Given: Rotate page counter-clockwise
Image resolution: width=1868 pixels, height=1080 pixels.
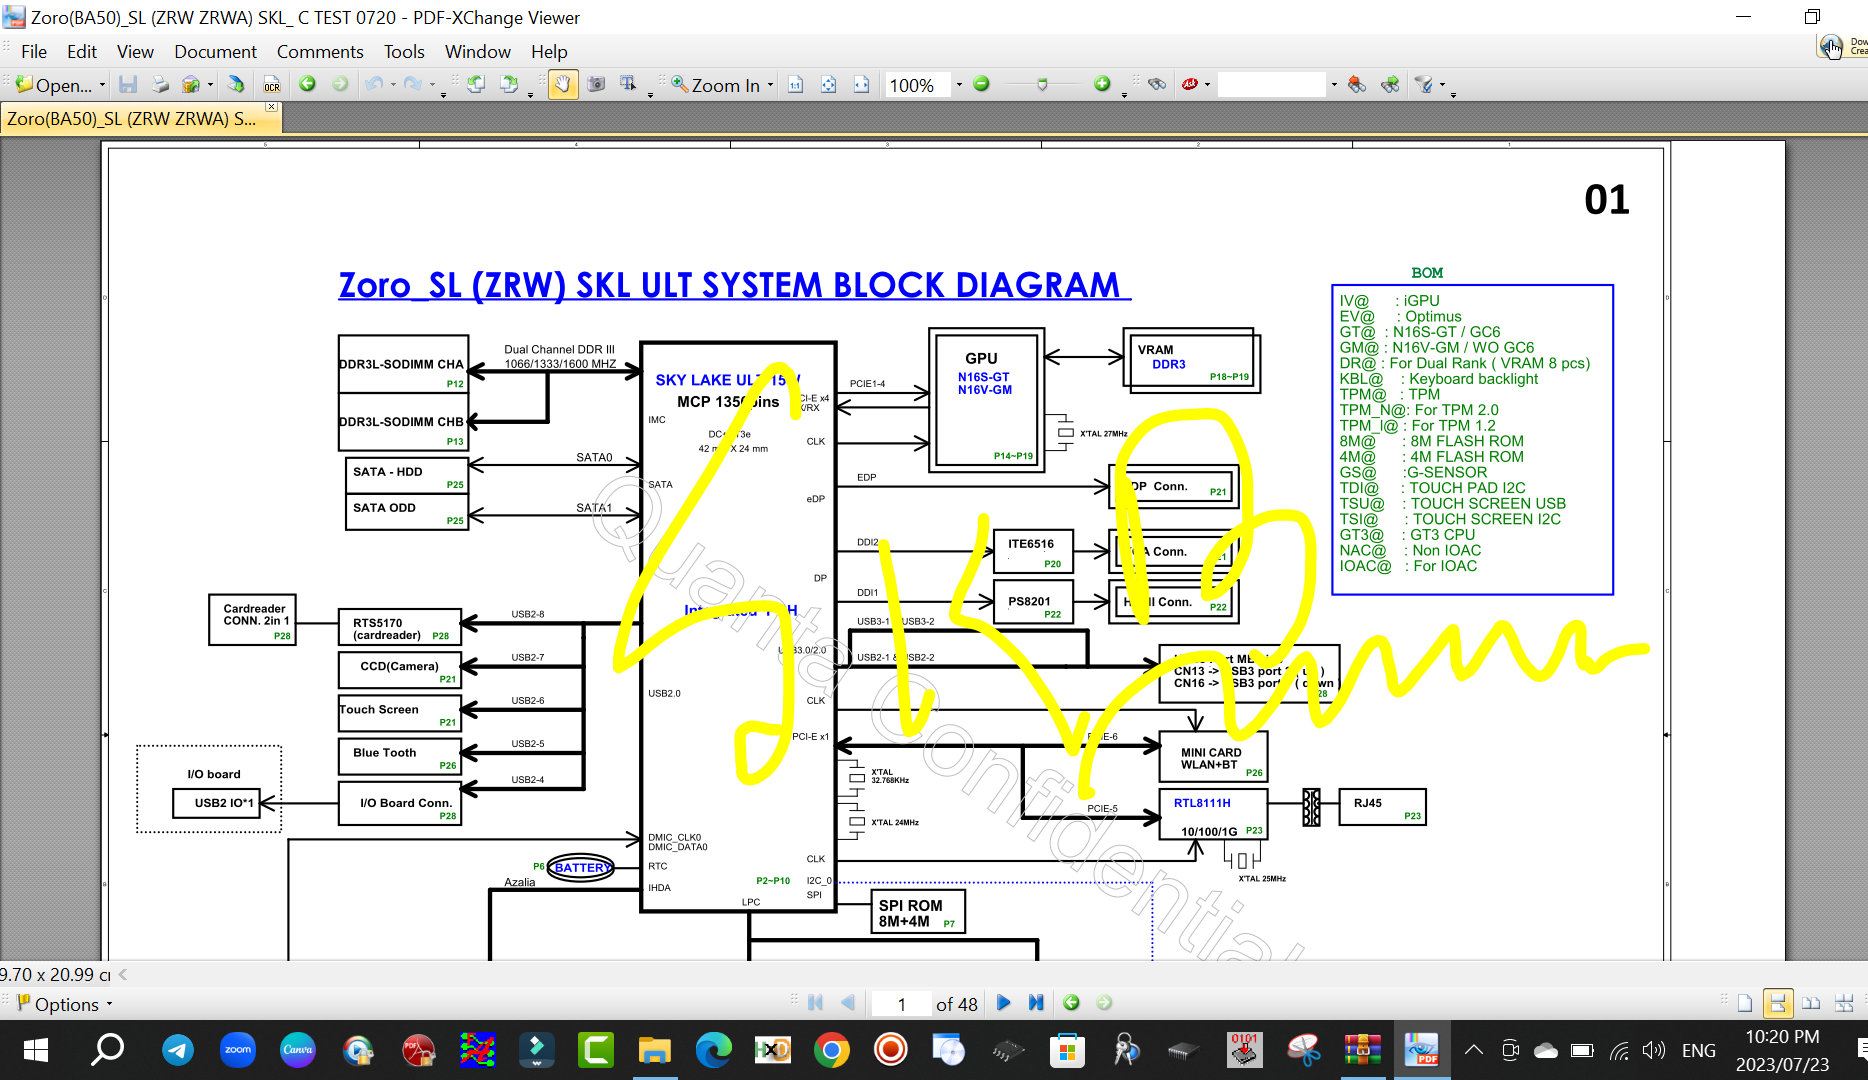Looking at the screenshot, I should click(476, 85).
